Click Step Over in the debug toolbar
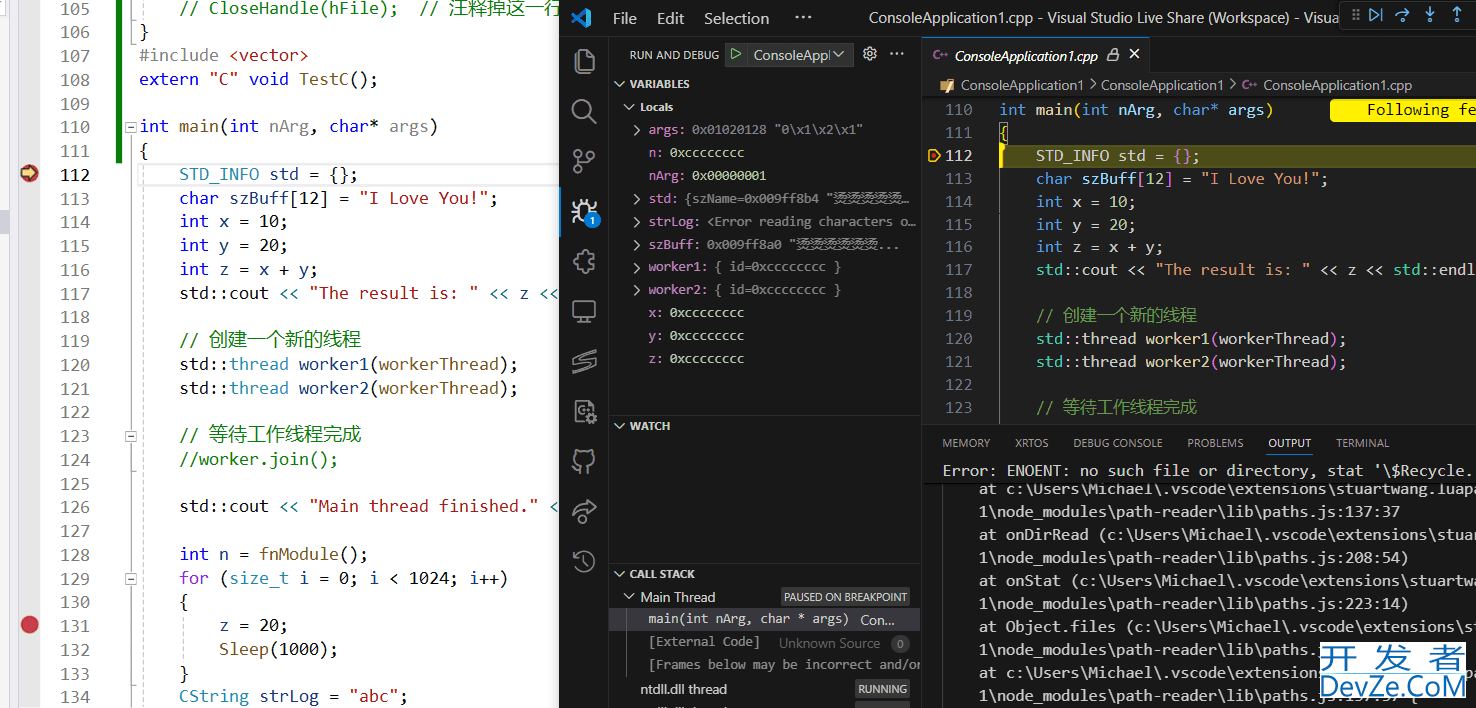 pos(1402,15)
